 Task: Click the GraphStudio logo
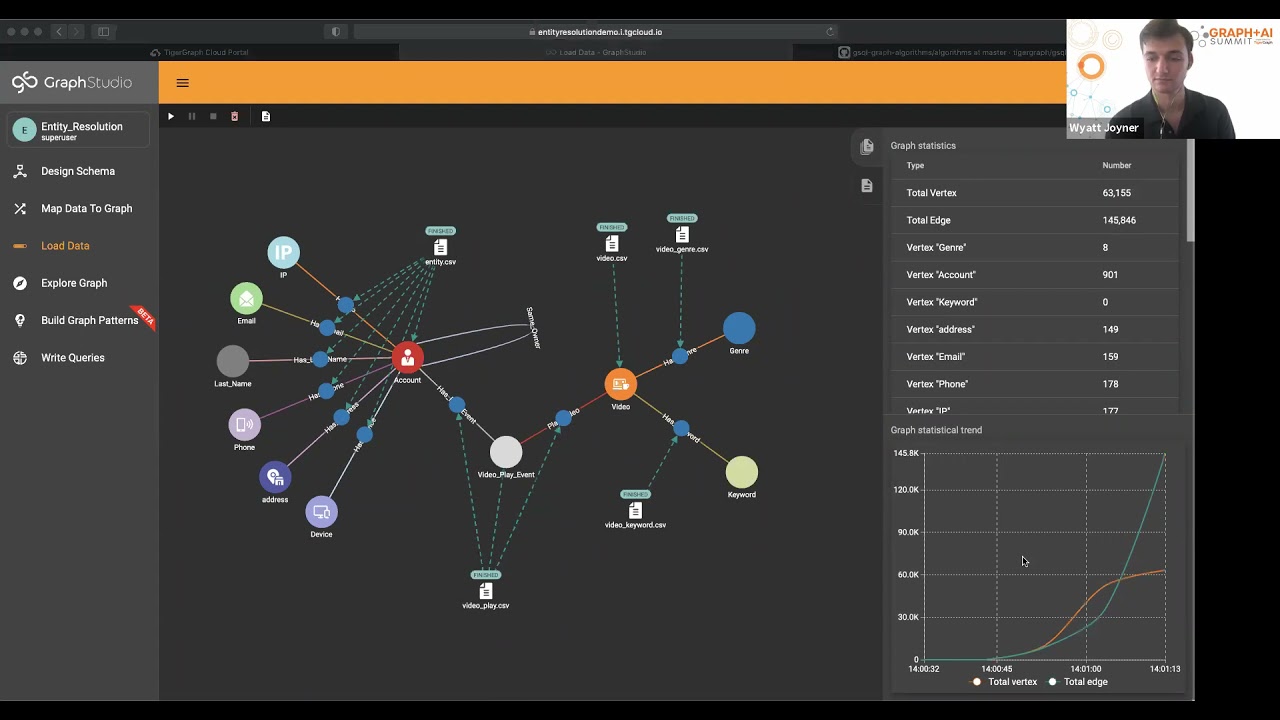(72, 83)
